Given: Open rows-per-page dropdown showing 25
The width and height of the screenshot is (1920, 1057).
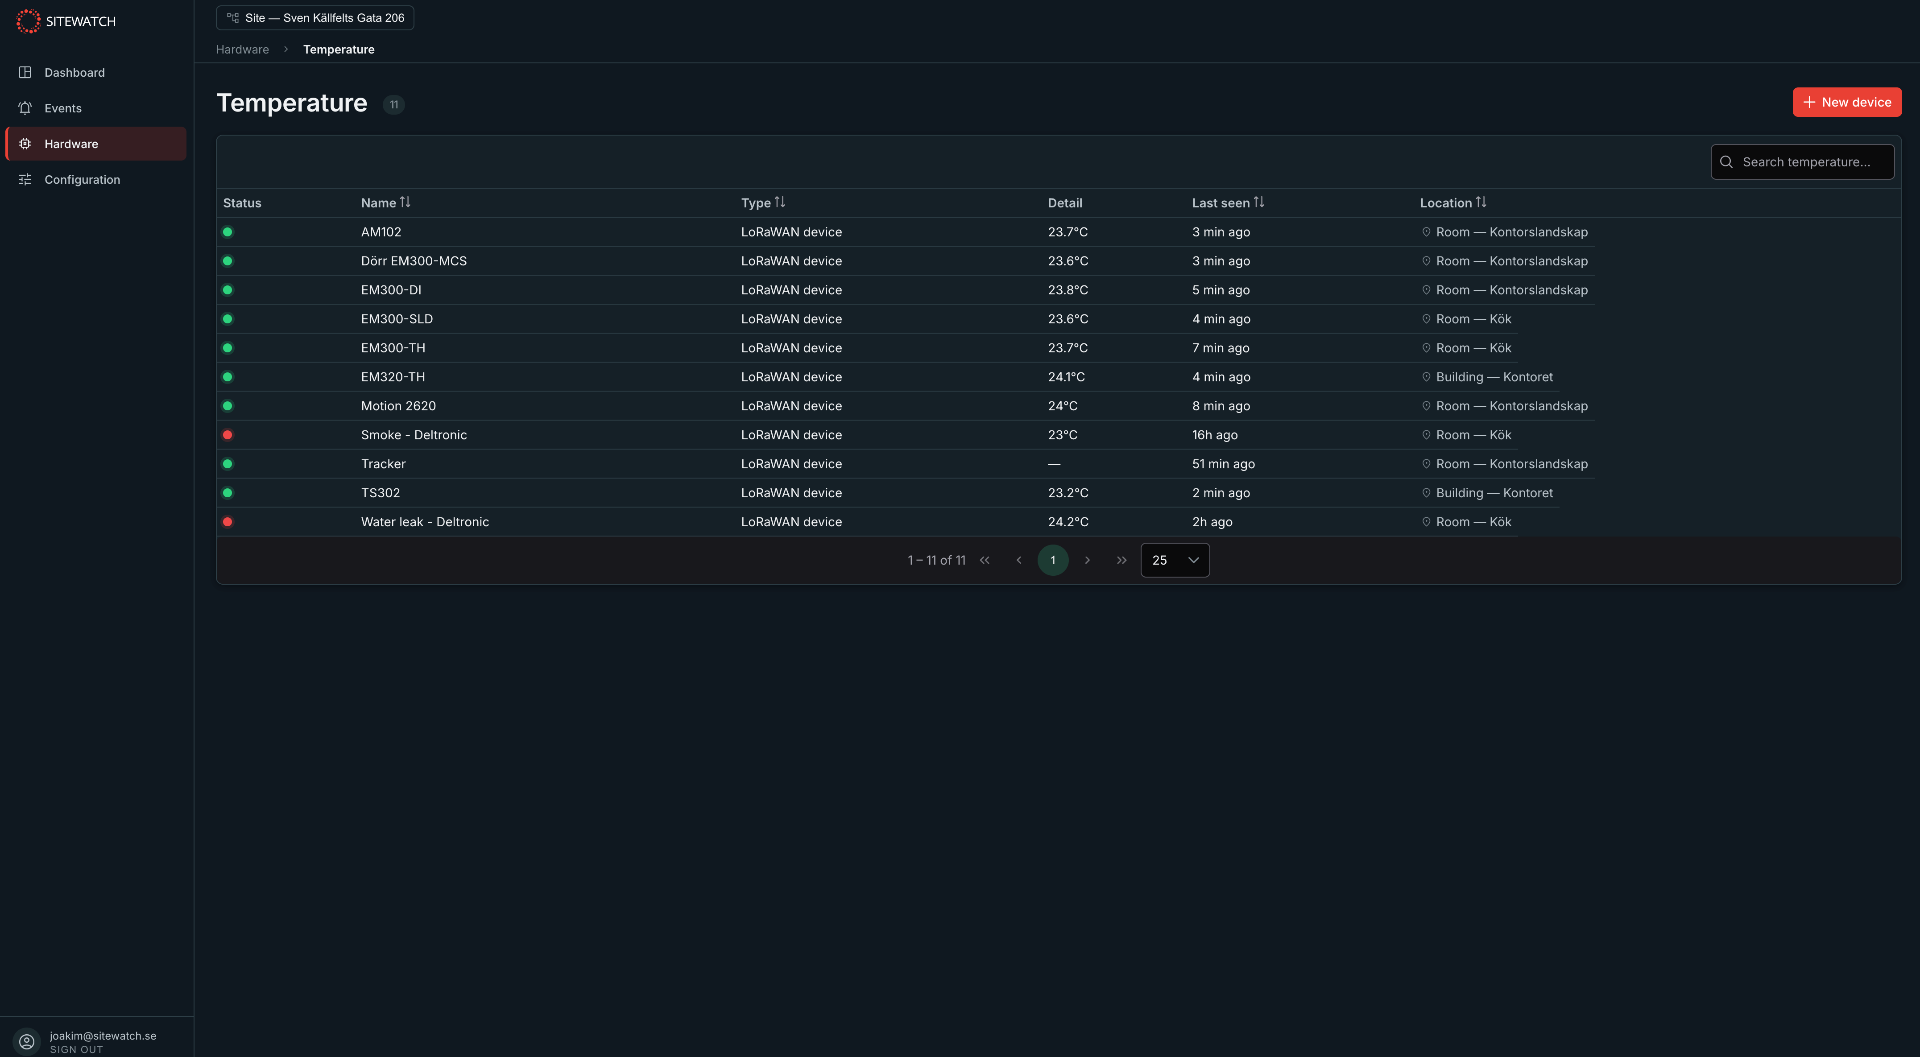Looking at the screenshot, I should coord(1175,560).
